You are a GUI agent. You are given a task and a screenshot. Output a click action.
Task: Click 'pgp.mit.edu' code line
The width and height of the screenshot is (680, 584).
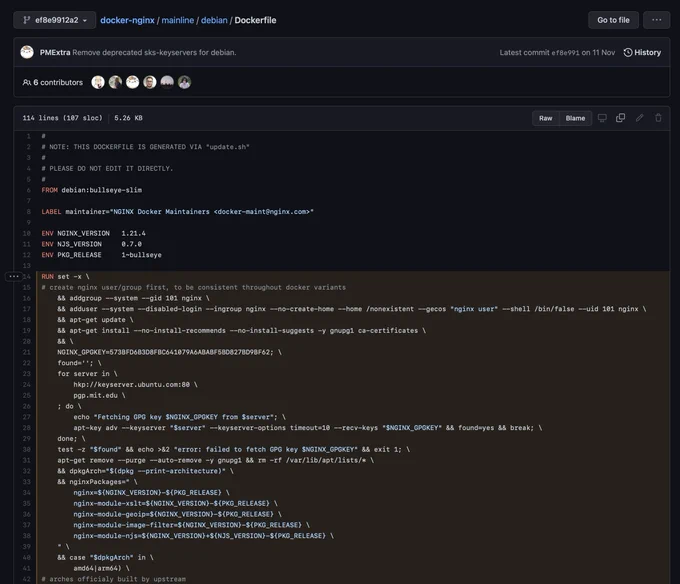pos(99,395)
